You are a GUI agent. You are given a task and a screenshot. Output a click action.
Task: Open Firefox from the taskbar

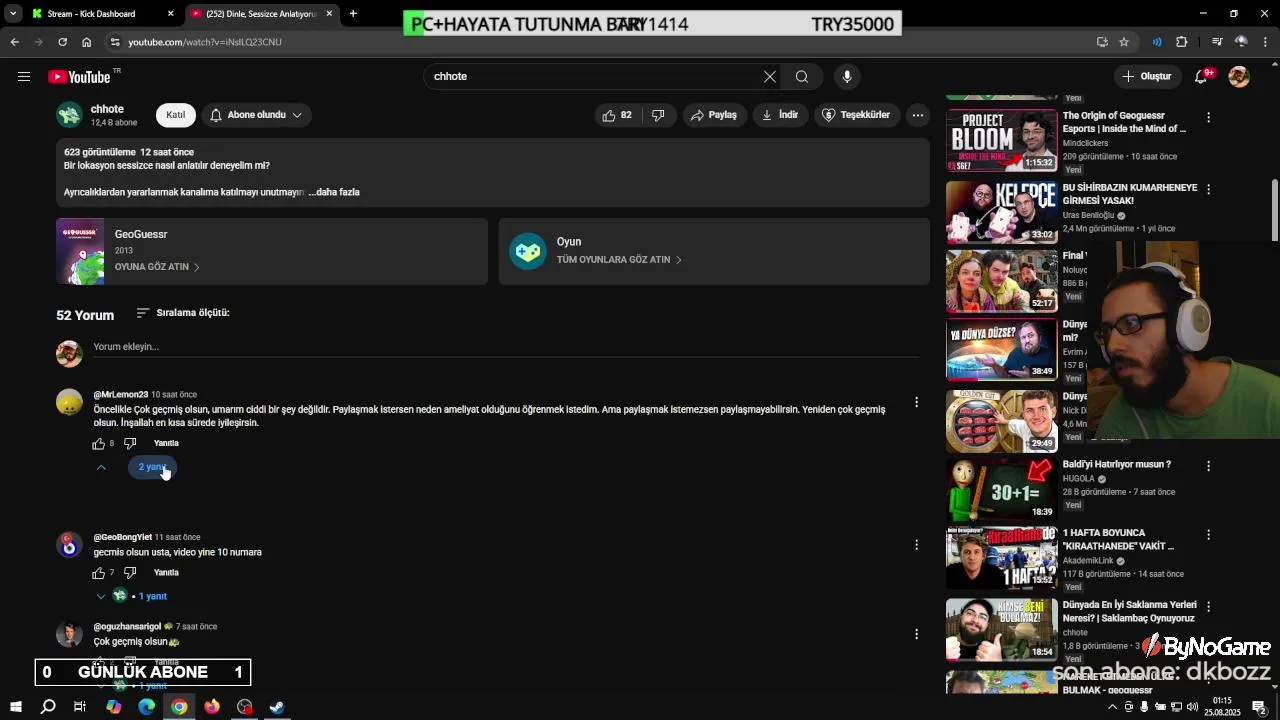[212, 707]
